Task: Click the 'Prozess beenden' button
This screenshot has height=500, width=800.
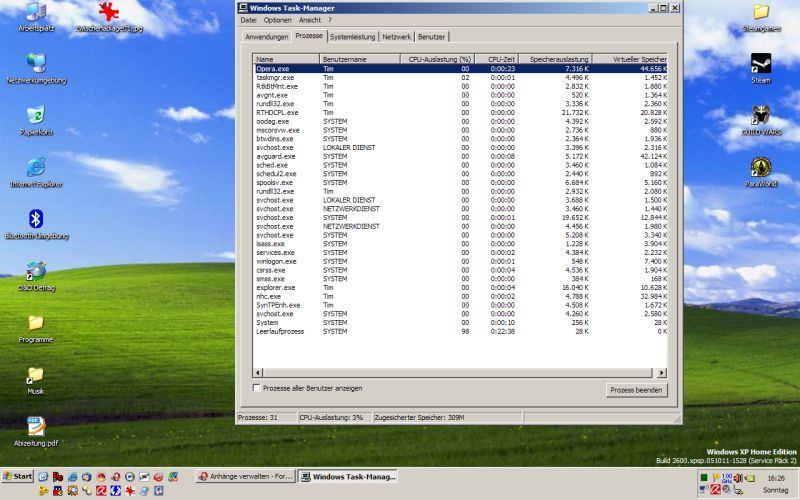Action: click(636, 390)
